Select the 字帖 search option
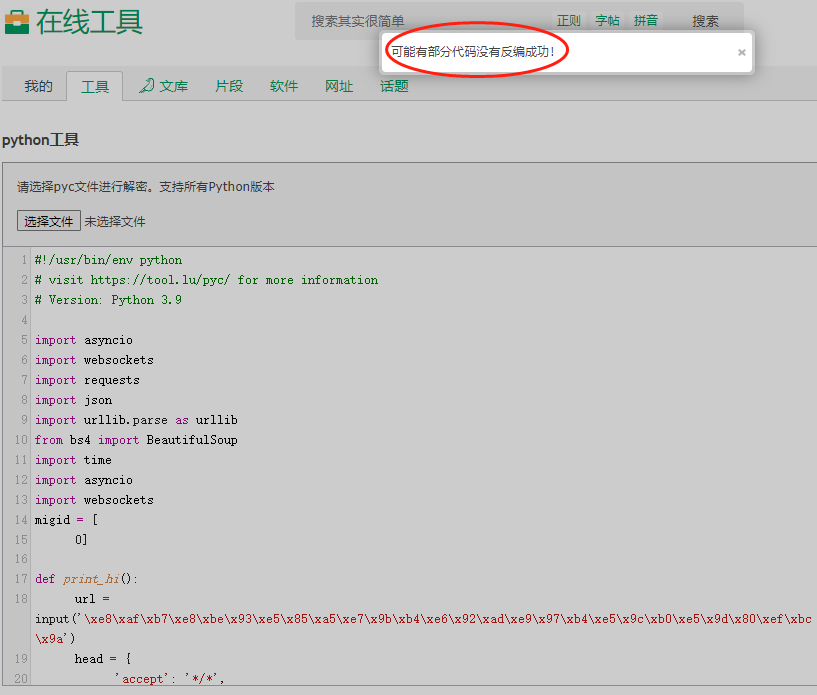 pos(607,21)
